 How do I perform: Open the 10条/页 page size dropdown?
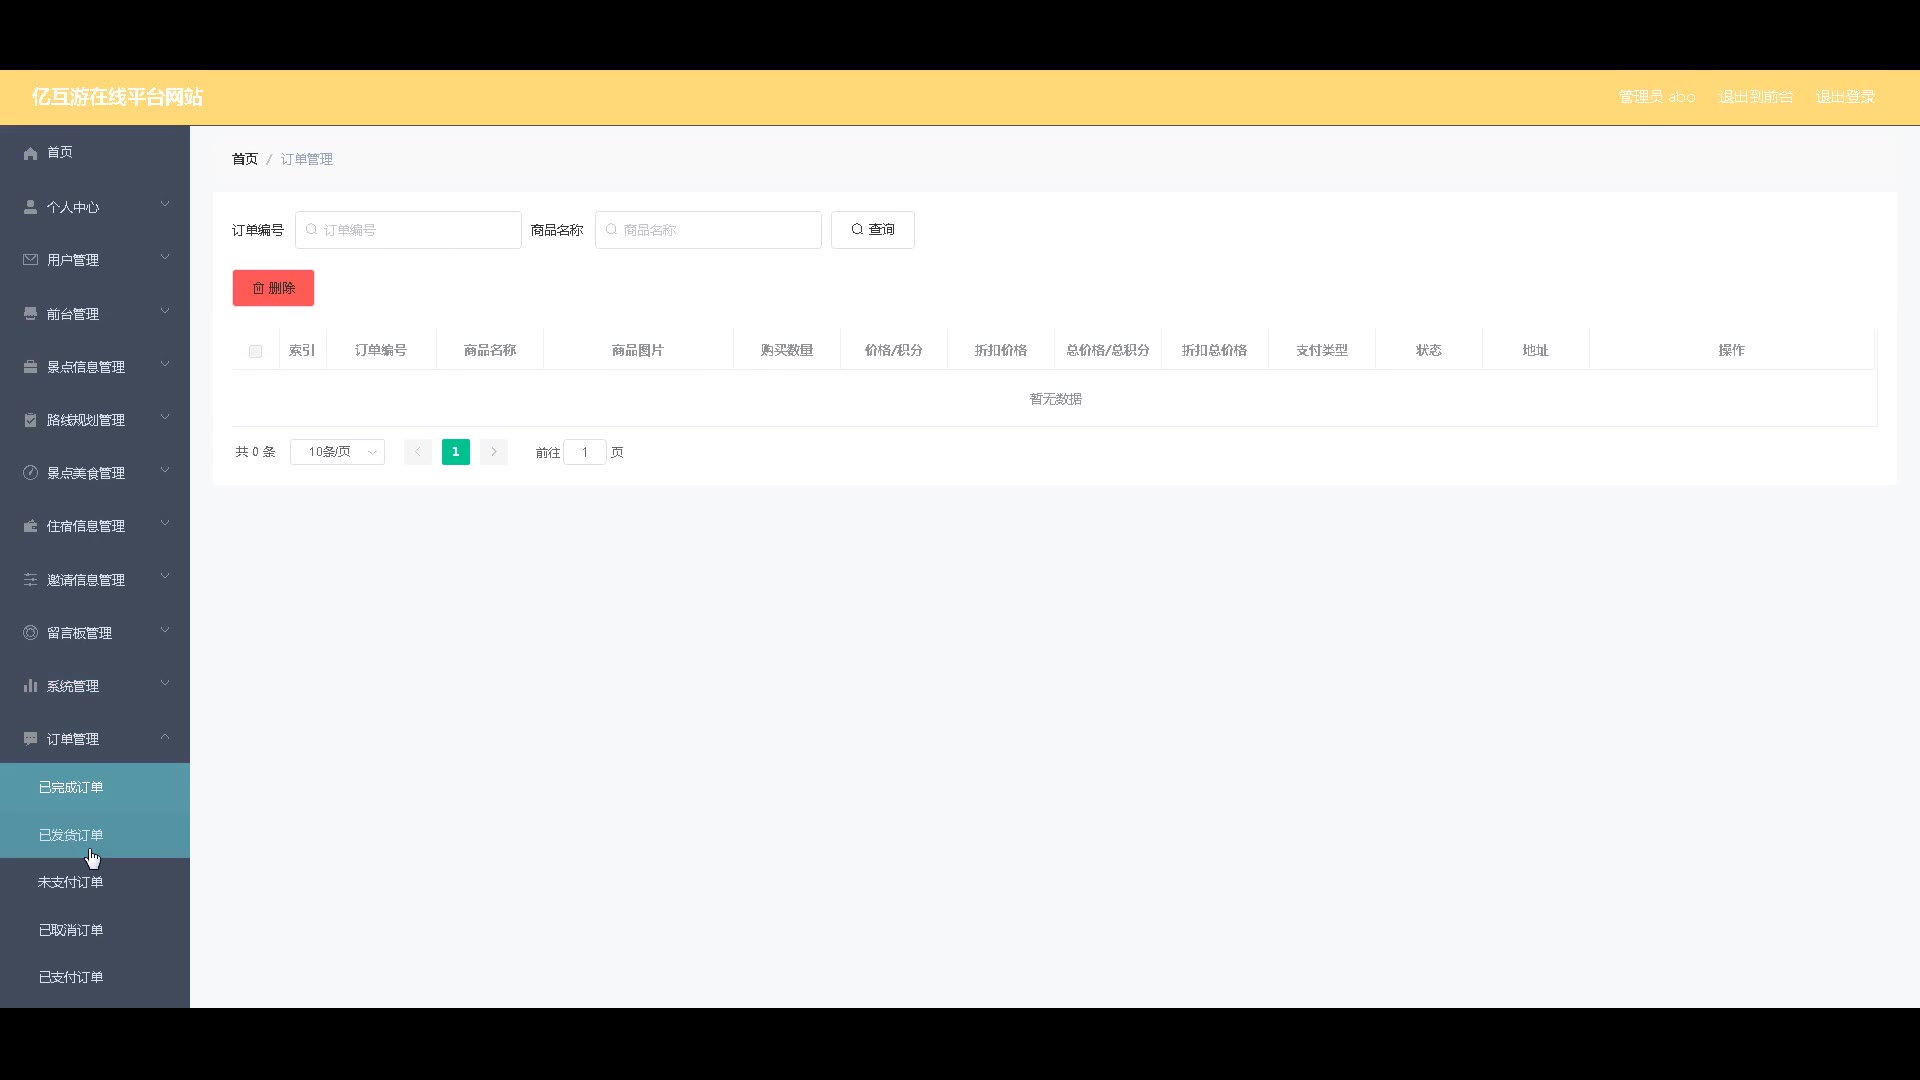click(x=337, y=452)
